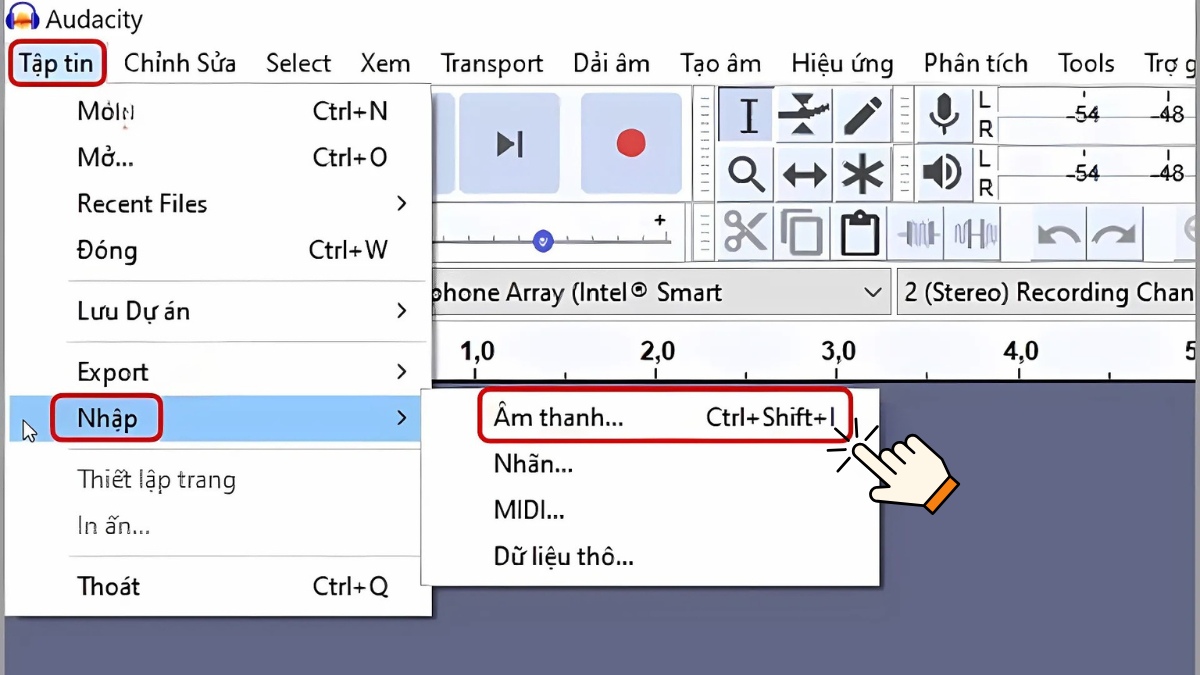Image resolution: width=1200 pixels, height=675 pixels.
Task: Click the Skip to End transport button
Action: [x=510, y=144]
